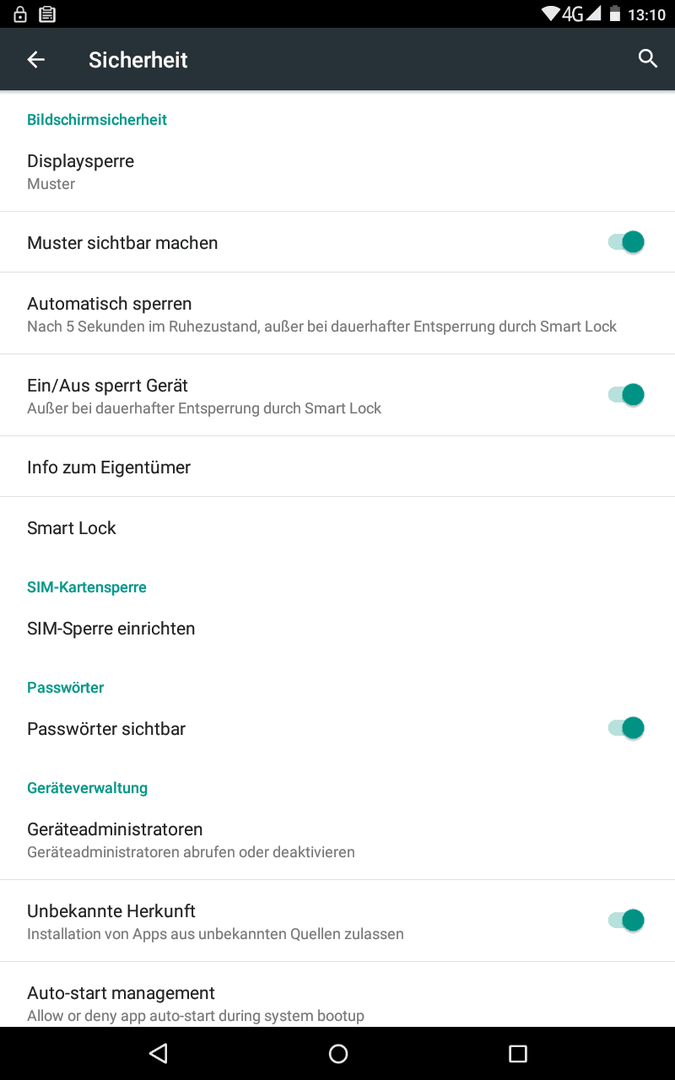Disable Ein/Aus sperrt Gerät switch
Image resolution: width=675 pixels, height=1080 pixels.
point(625,395)
